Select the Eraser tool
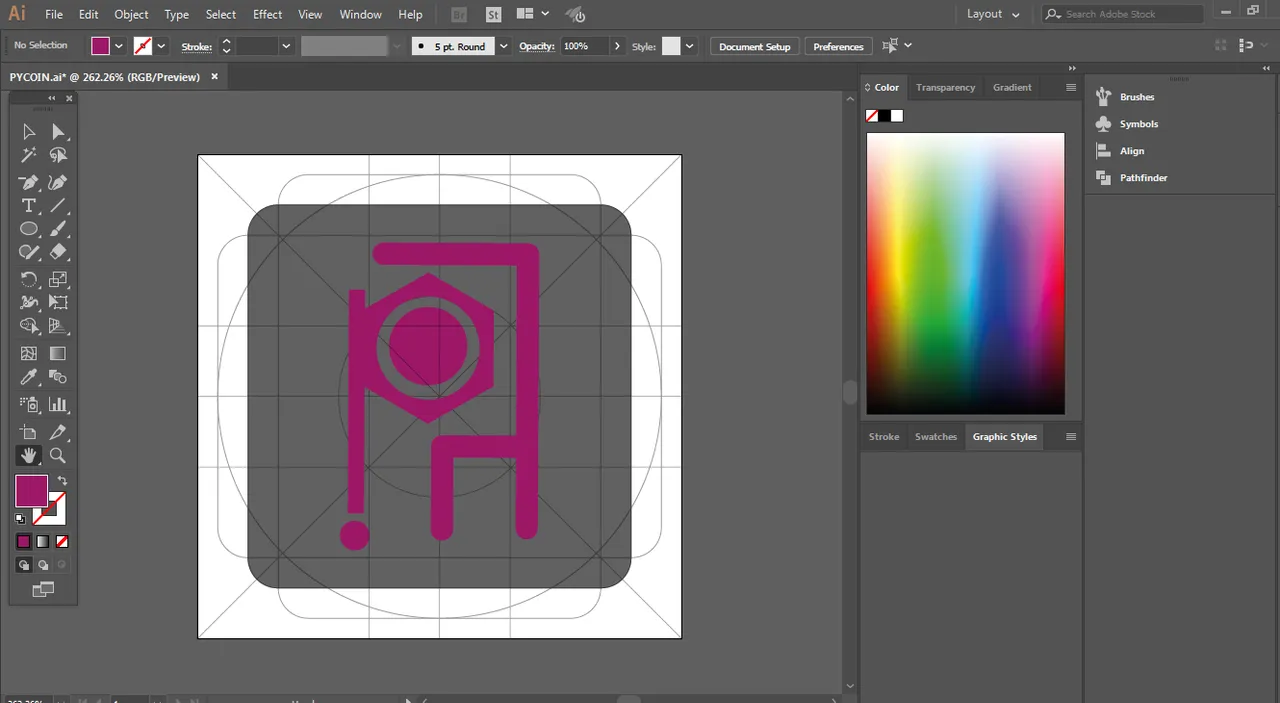Screen dimensions: 1280x703 coord(58,252)
